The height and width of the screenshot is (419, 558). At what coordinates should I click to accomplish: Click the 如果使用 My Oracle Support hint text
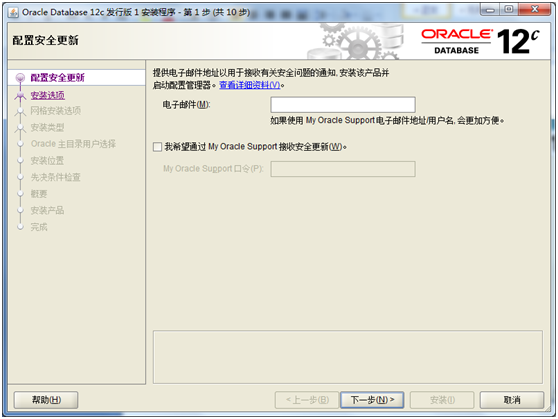pos(387,121)
